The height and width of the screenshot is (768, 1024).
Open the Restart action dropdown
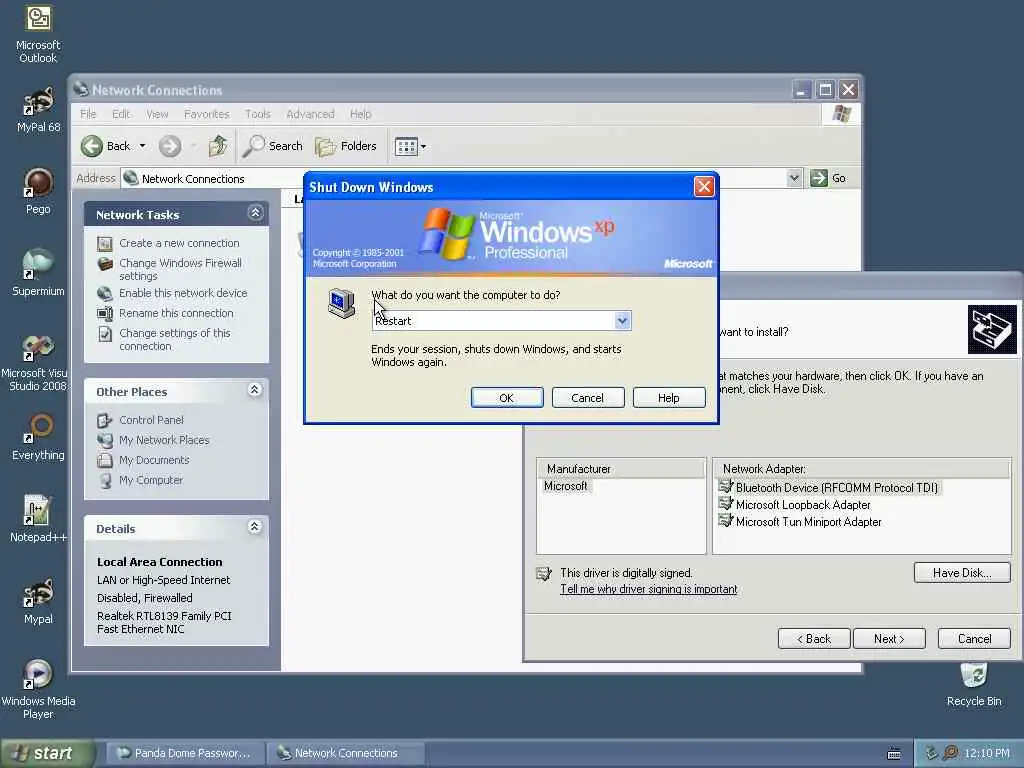pyautogui.click(x=622, y=321)
